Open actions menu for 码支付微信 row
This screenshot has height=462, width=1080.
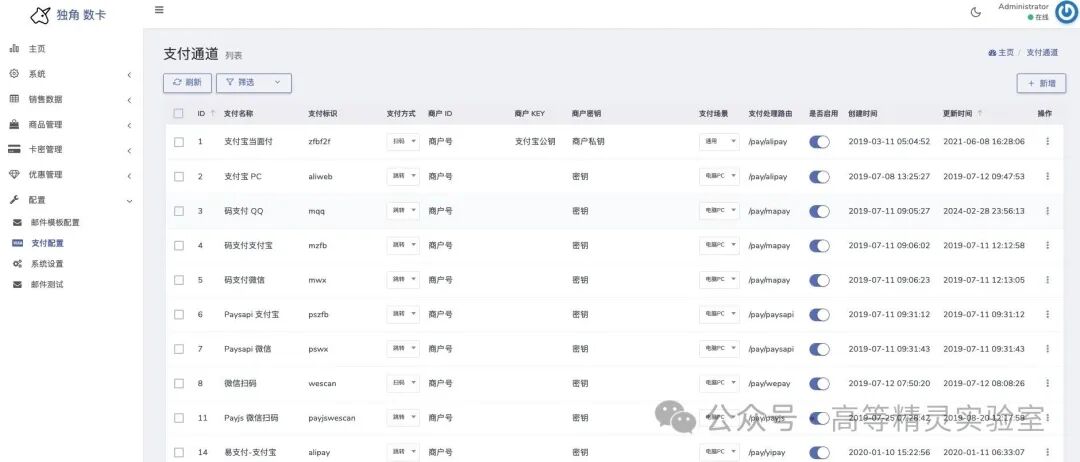(1048, 280)
